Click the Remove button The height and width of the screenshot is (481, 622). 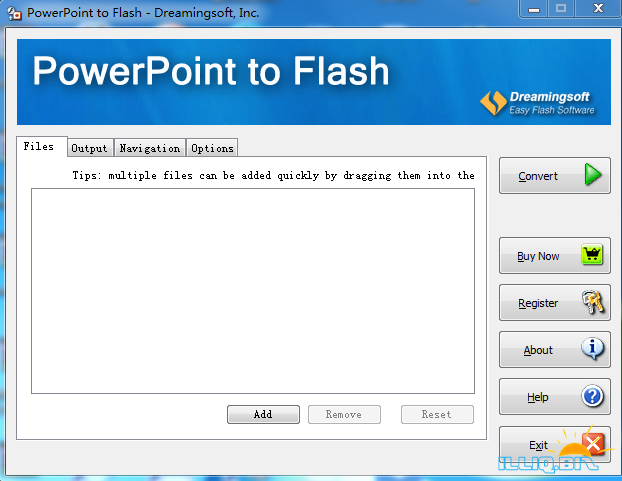click(344, 414)
